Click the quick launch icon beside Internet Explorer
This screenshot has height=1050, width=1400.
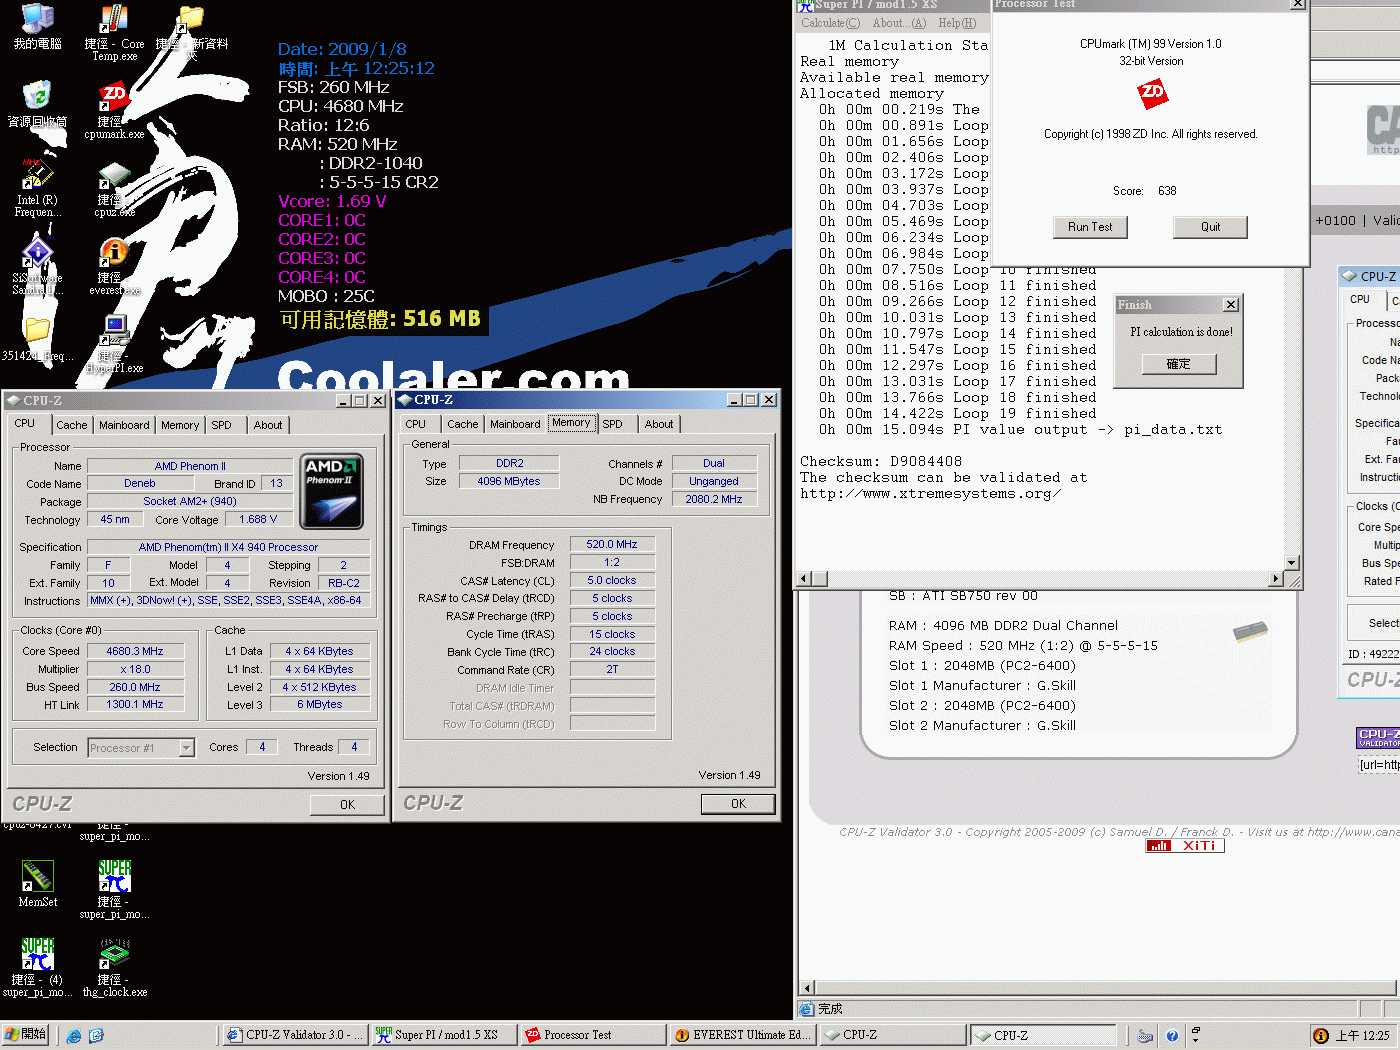coord(96,1036)
